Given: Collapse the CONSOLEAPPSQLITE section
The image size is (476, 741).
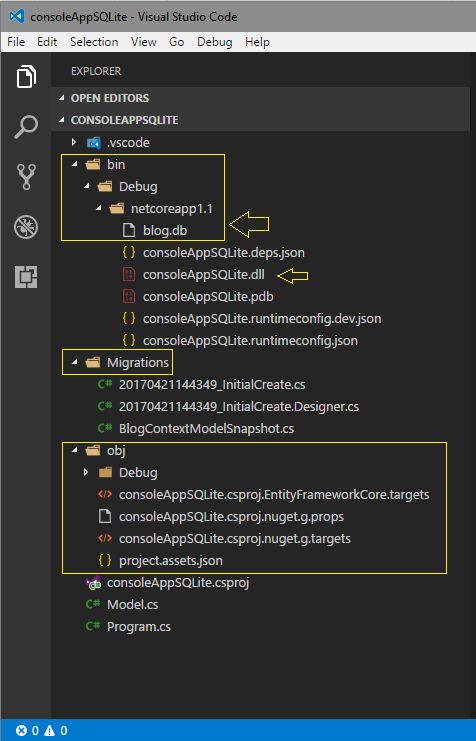Looking at the screenshot, I should [x=61, y=120].
